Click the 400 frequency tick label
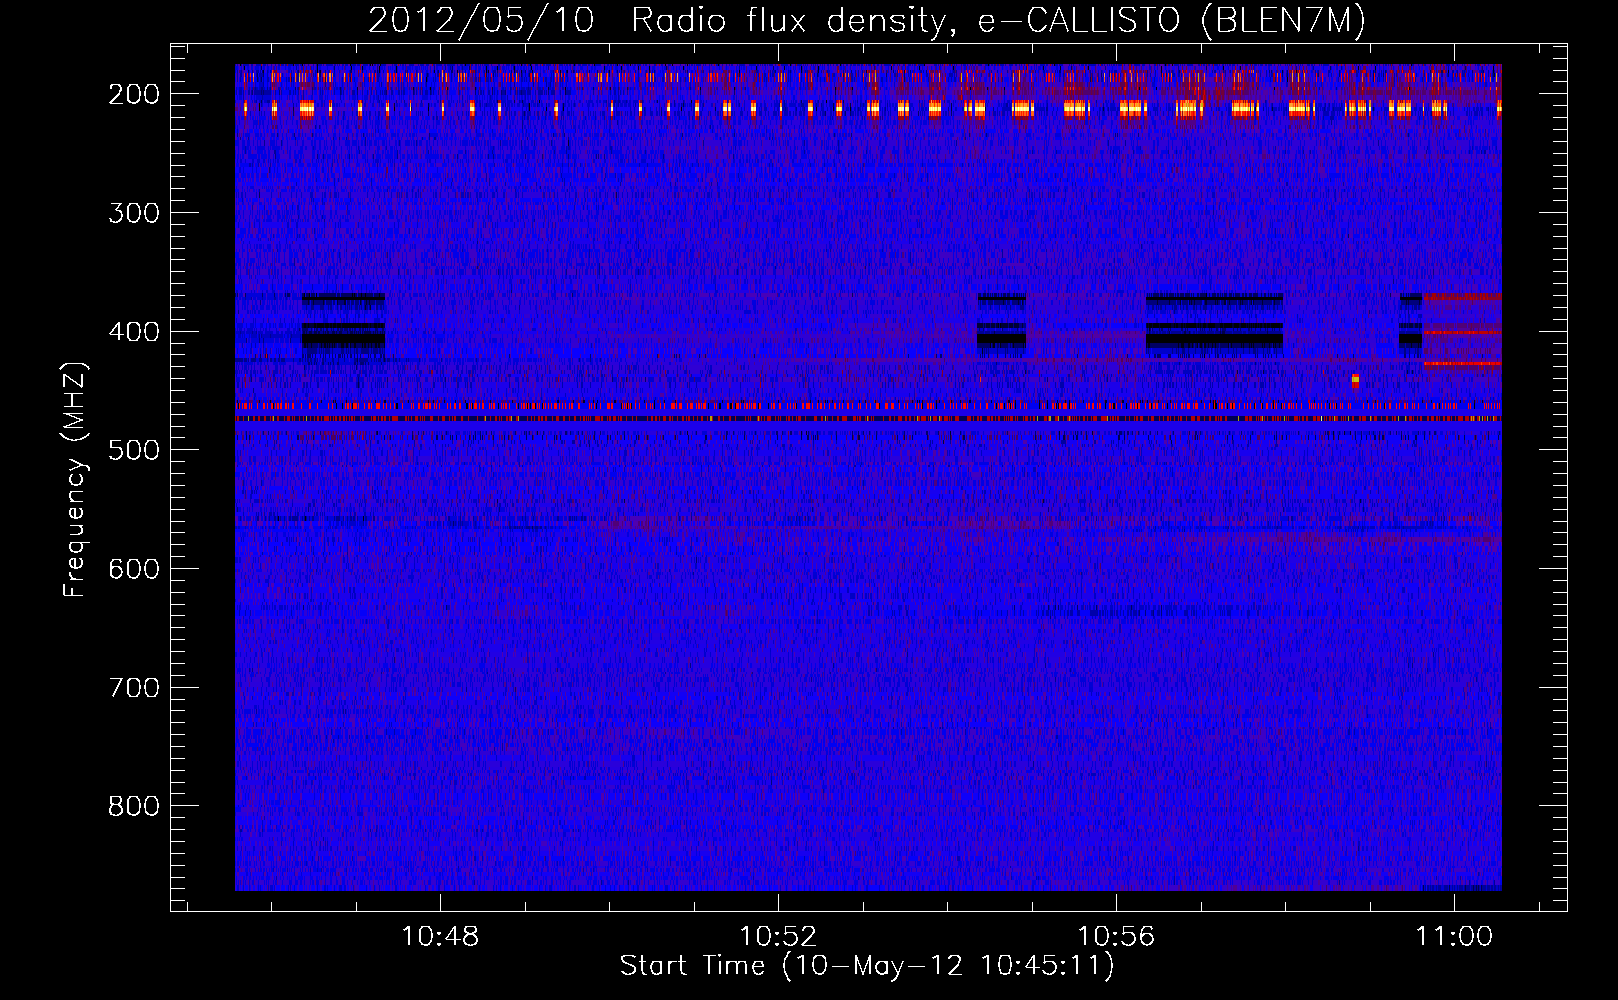Screen dimensions: 1618x1000 134,332
